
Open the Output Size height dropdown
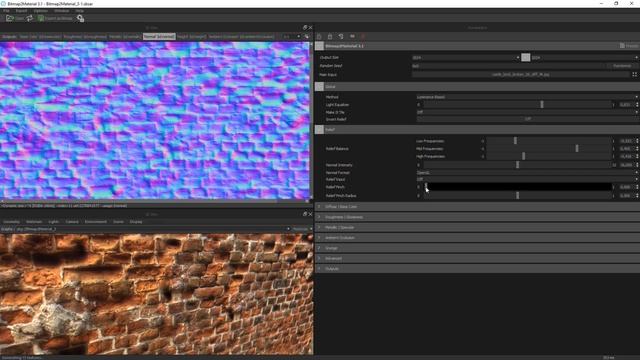[x=584, y=58]
